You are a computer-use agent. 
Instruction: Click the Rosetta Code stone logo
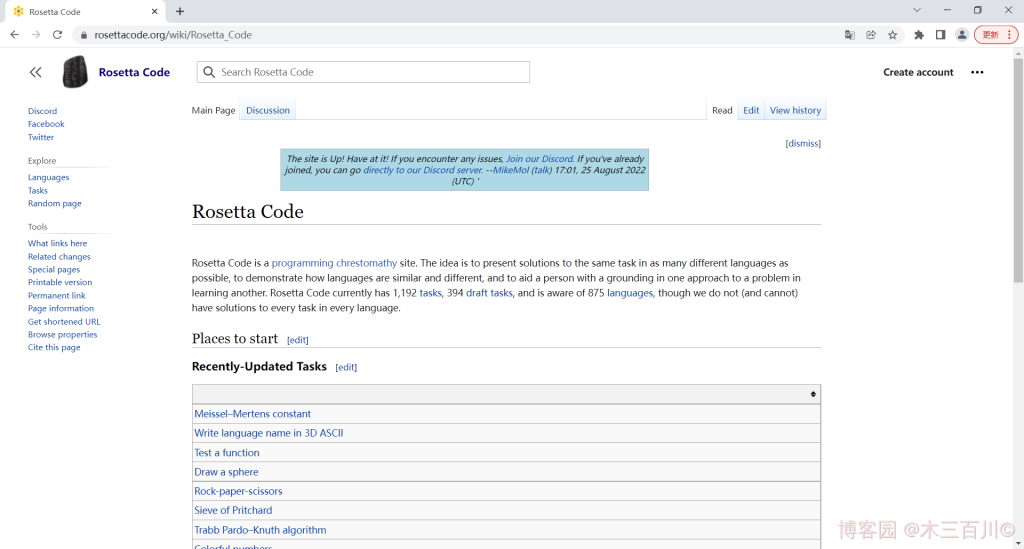click(x=75, y=72)
